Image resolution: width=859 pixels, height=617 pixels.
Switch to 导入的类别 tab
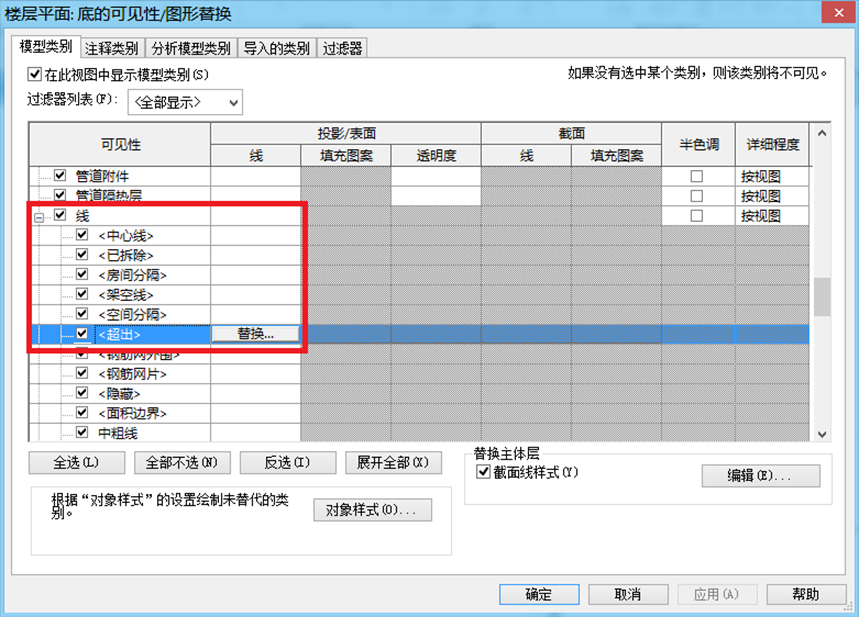277,48
